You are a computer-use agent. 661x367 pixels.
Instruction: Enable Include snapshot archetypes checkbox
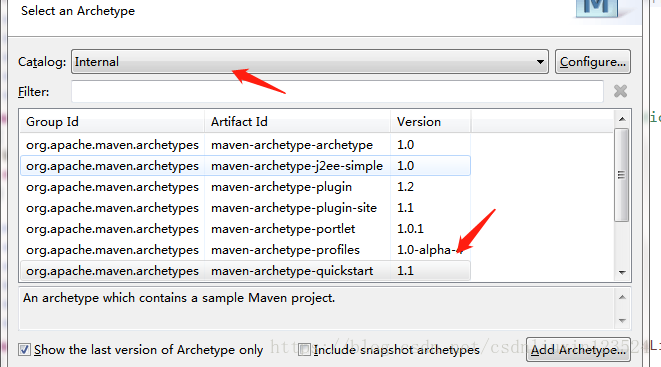[x=304, y=350]
